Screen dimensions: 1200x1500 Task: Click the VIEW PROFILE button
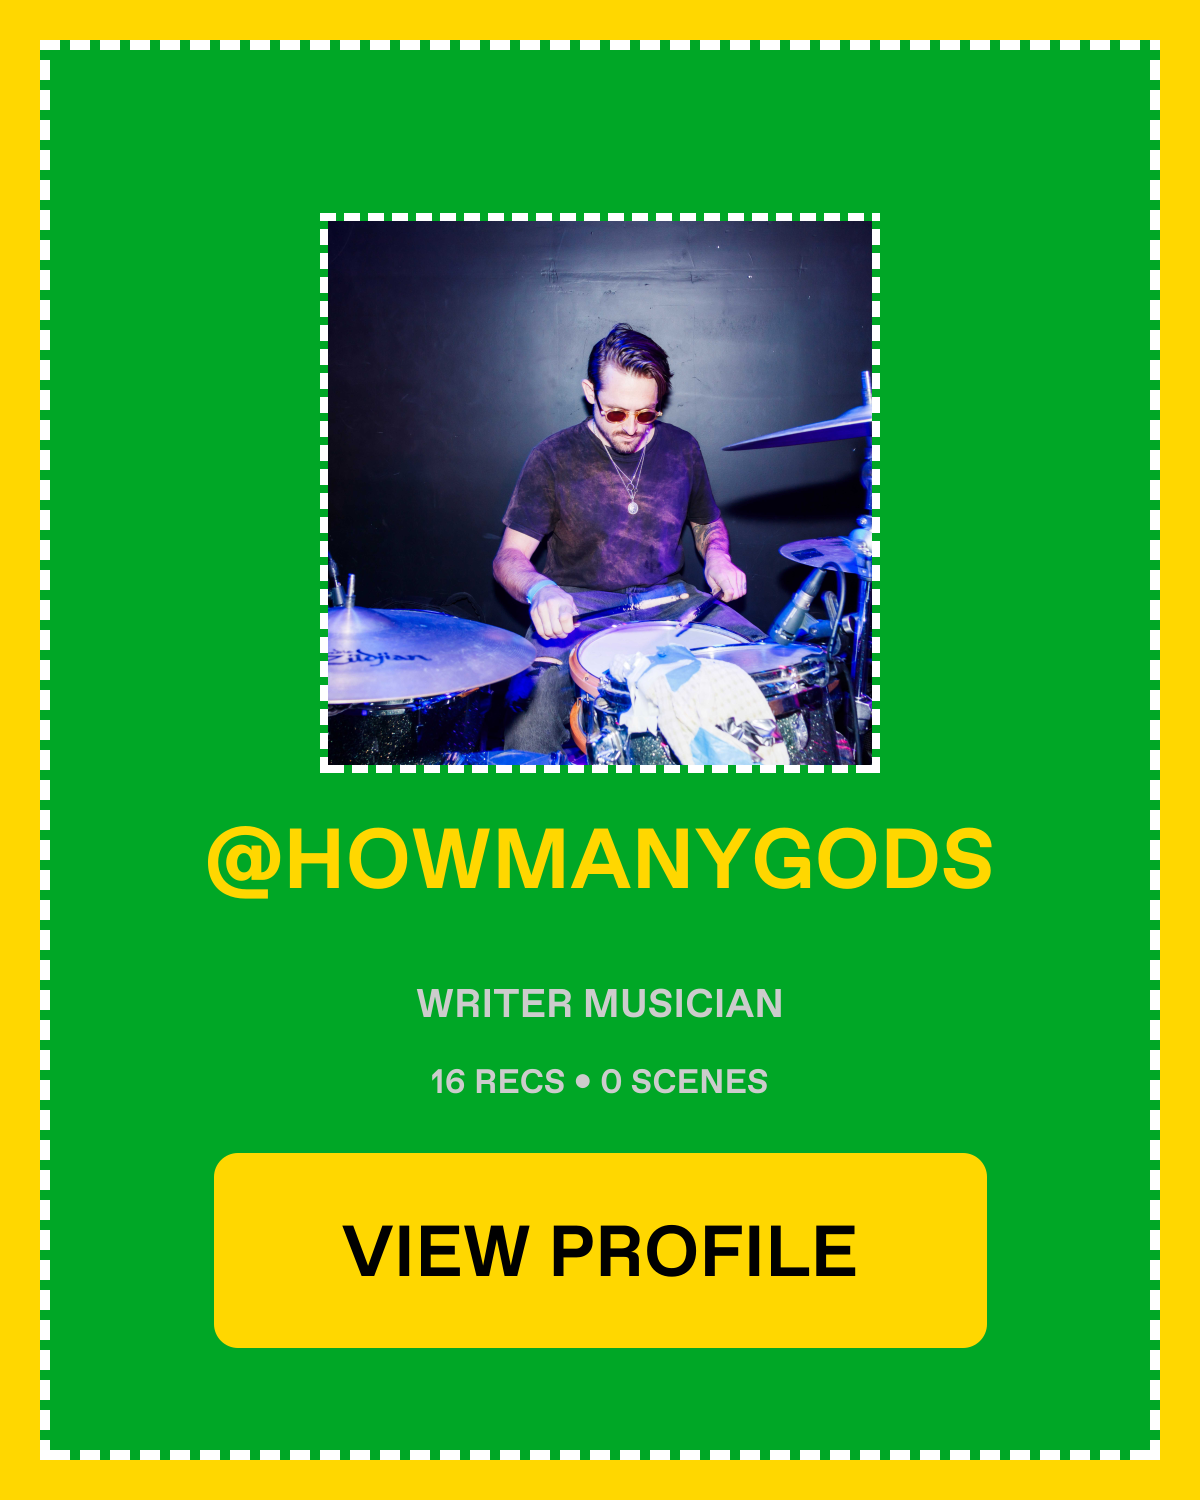pos(600,1250)
